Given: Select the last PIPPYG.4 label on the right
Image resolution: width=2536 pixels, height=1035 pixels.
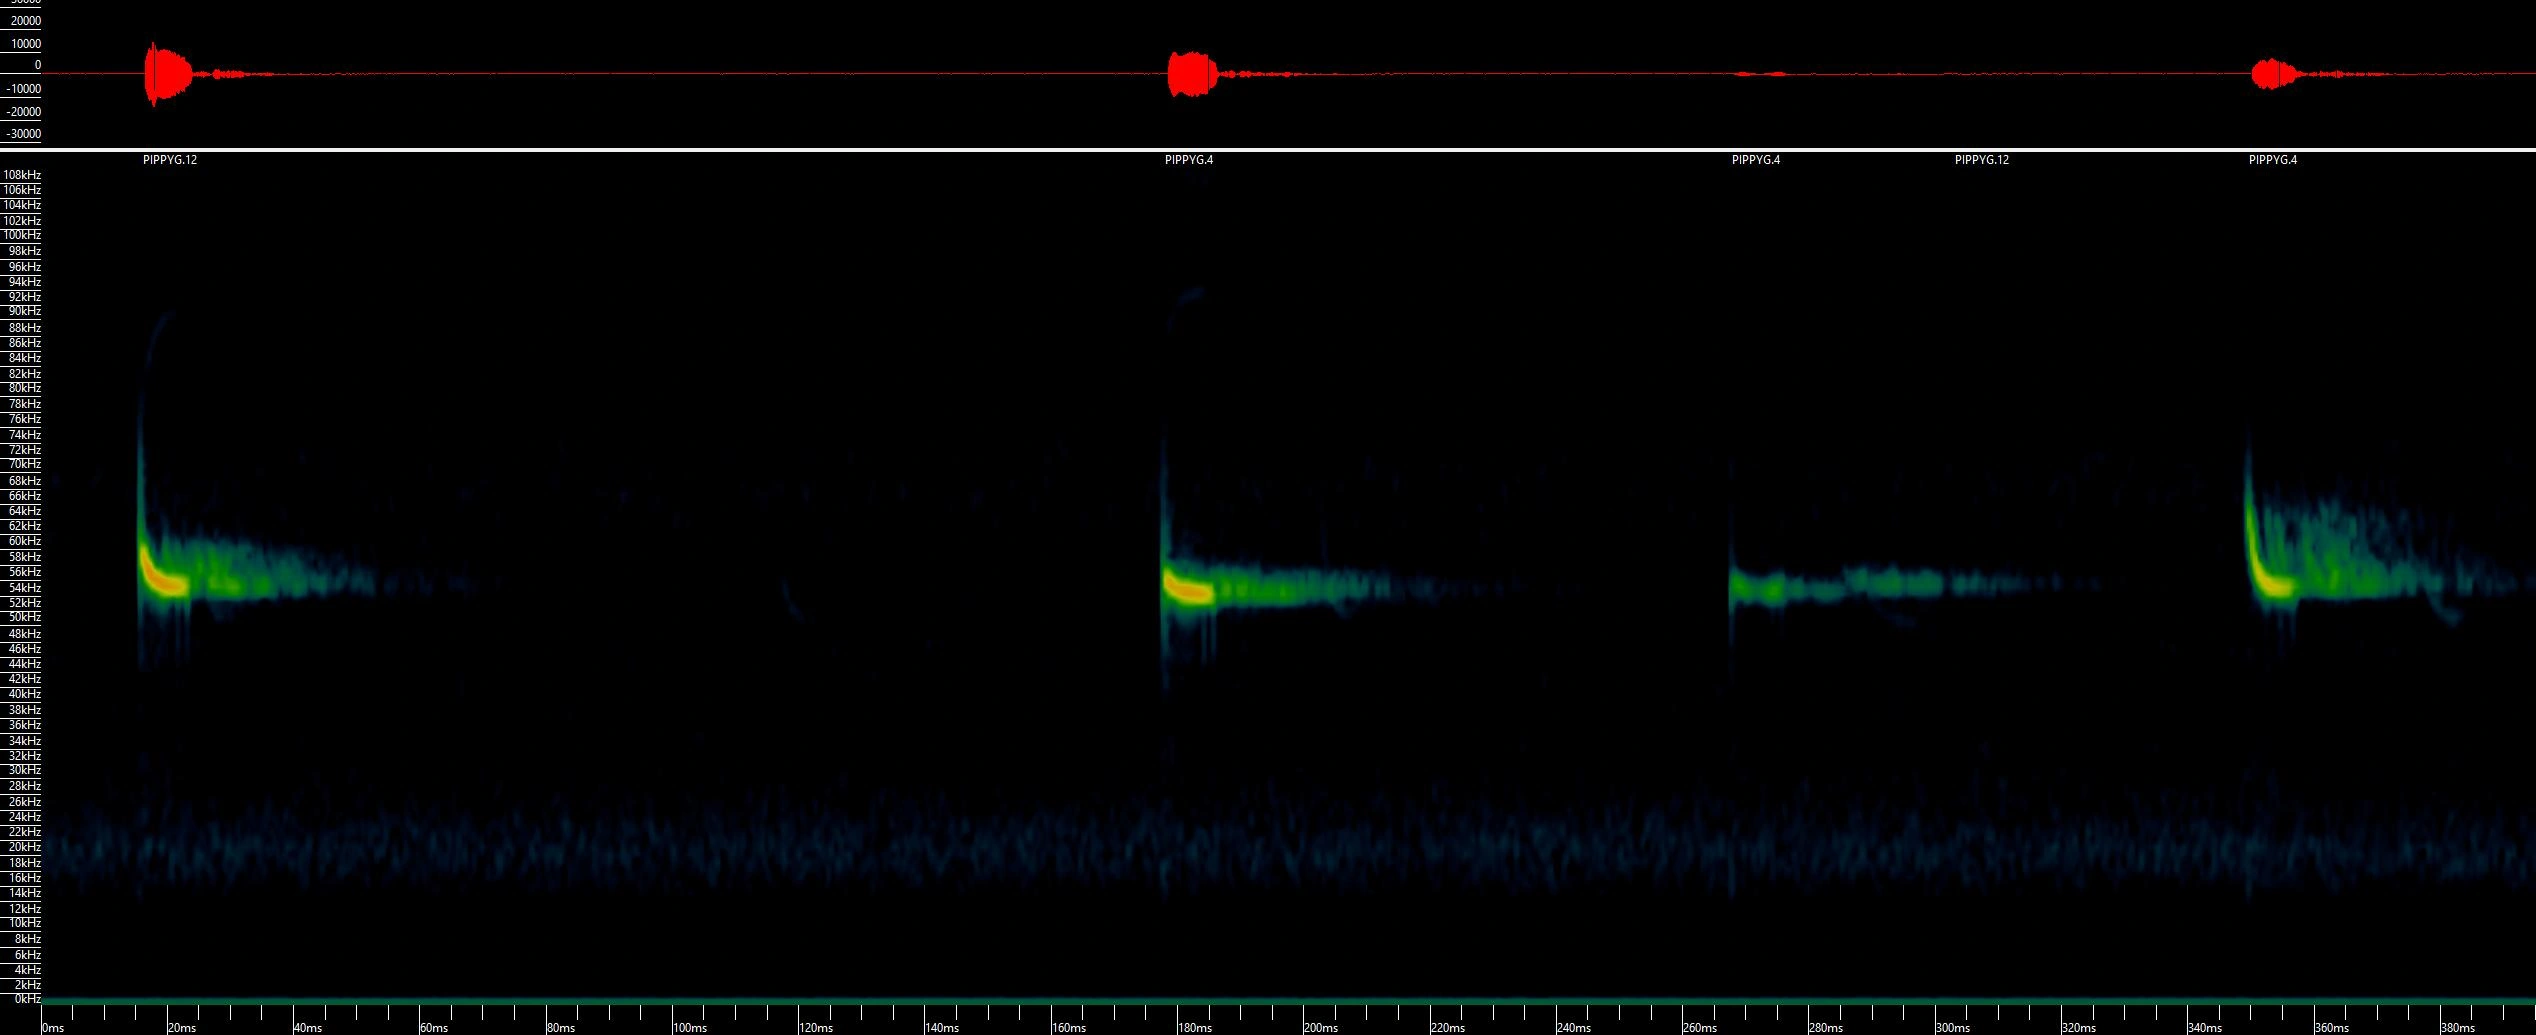Looking at the screenshot, I should 2272,160.
